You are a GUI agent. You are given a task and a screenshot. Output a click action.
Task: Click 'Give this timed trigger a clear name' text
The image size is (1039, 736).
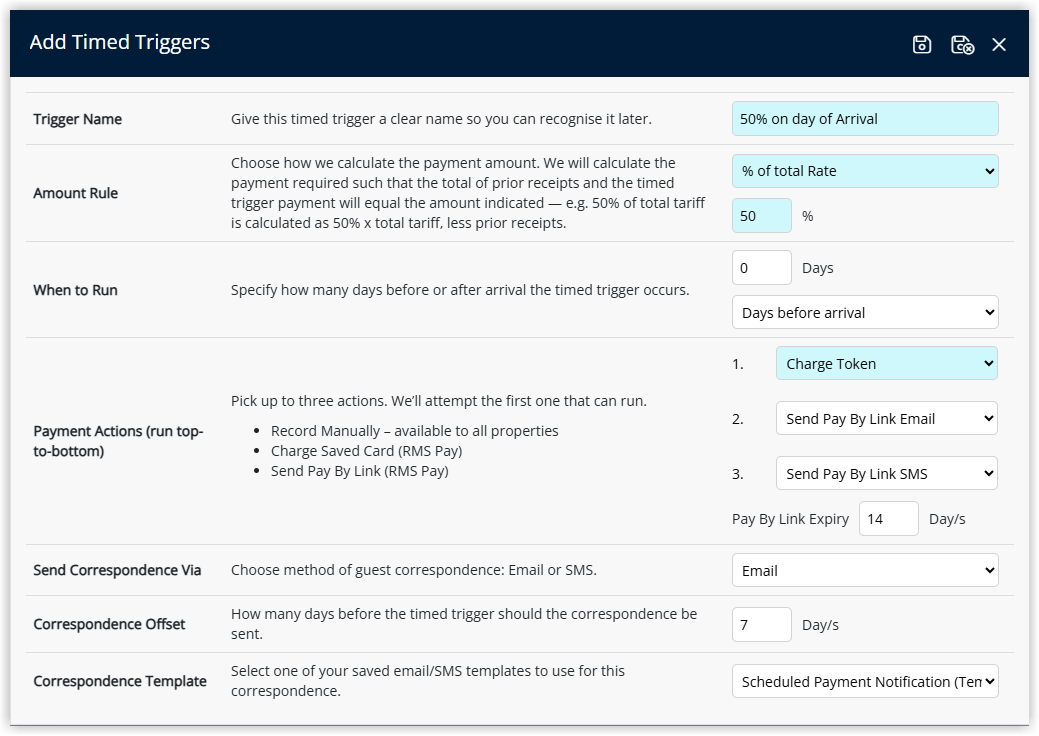[x=441, y=119]
